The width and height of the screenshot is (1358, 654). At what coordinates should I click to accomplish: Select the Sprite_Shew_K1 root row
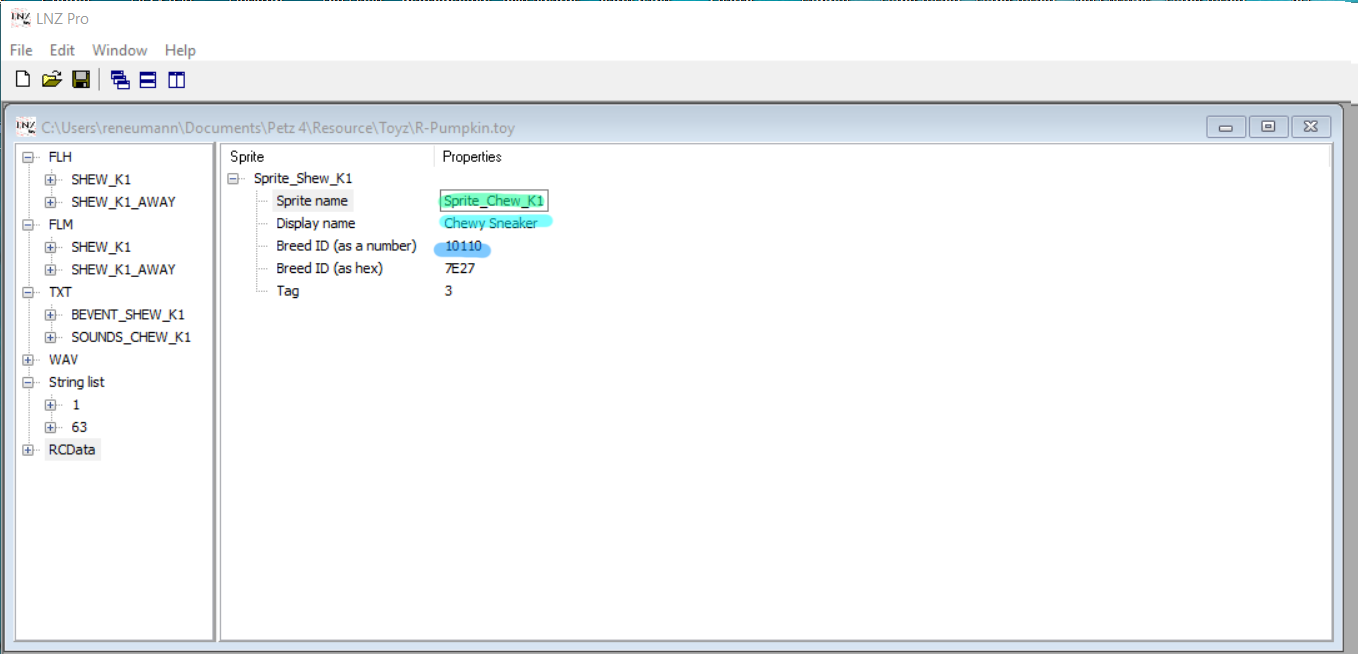tap(303, 179)
